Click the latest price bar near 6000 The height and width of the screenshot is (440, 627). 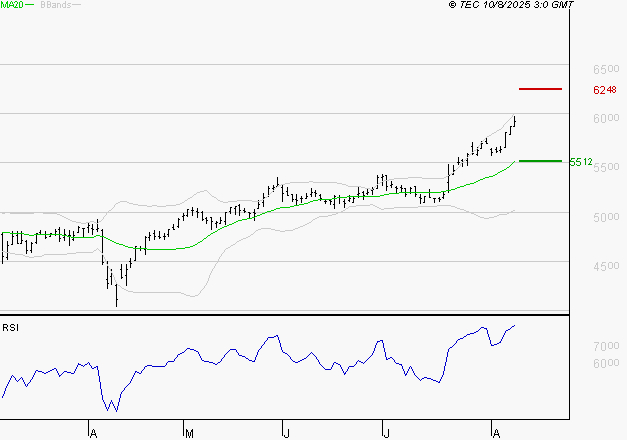[515, 122]
